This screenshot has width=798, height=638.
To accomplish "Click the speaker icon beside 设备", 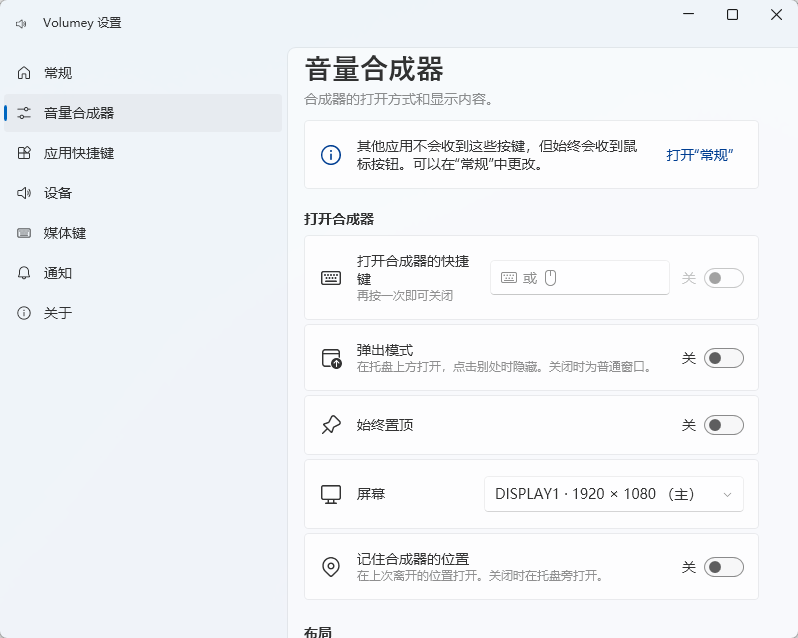I will (24, 193).
